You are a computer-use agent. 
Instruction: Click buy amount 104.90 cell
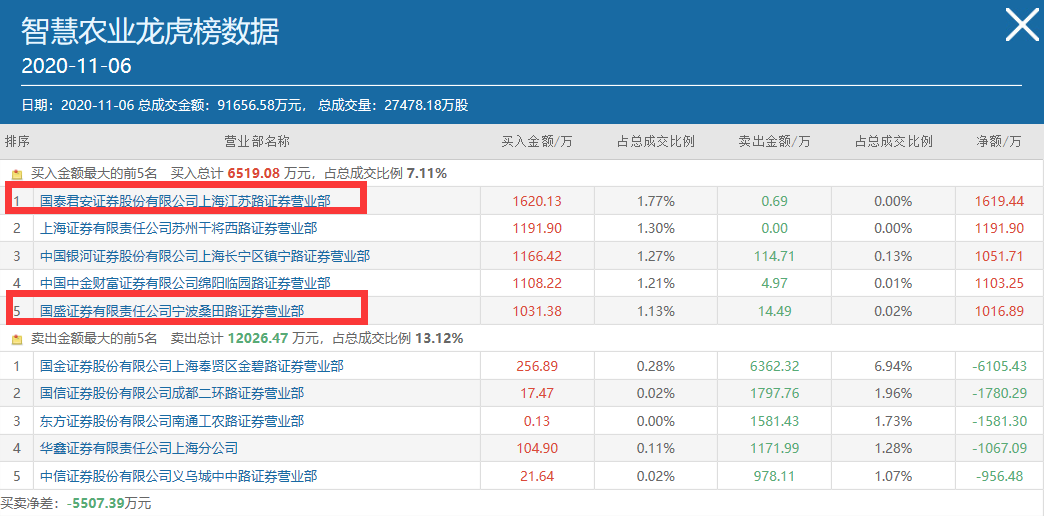[x=537, y=448]
